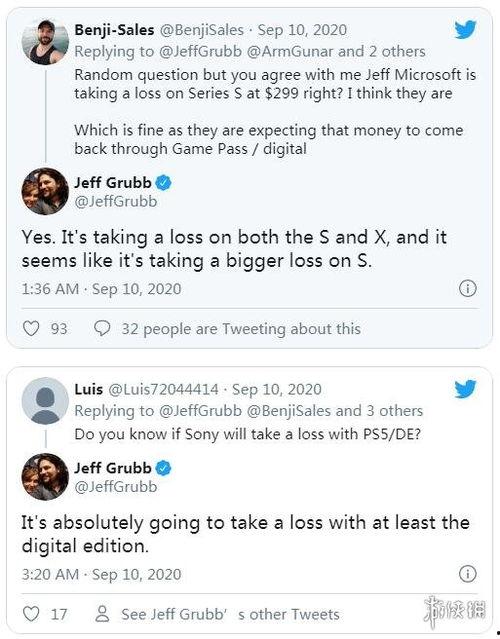Open info icon beside 3:20 AM timestamp
Viewport: 500px width, 639px height.
pos(467,574)
